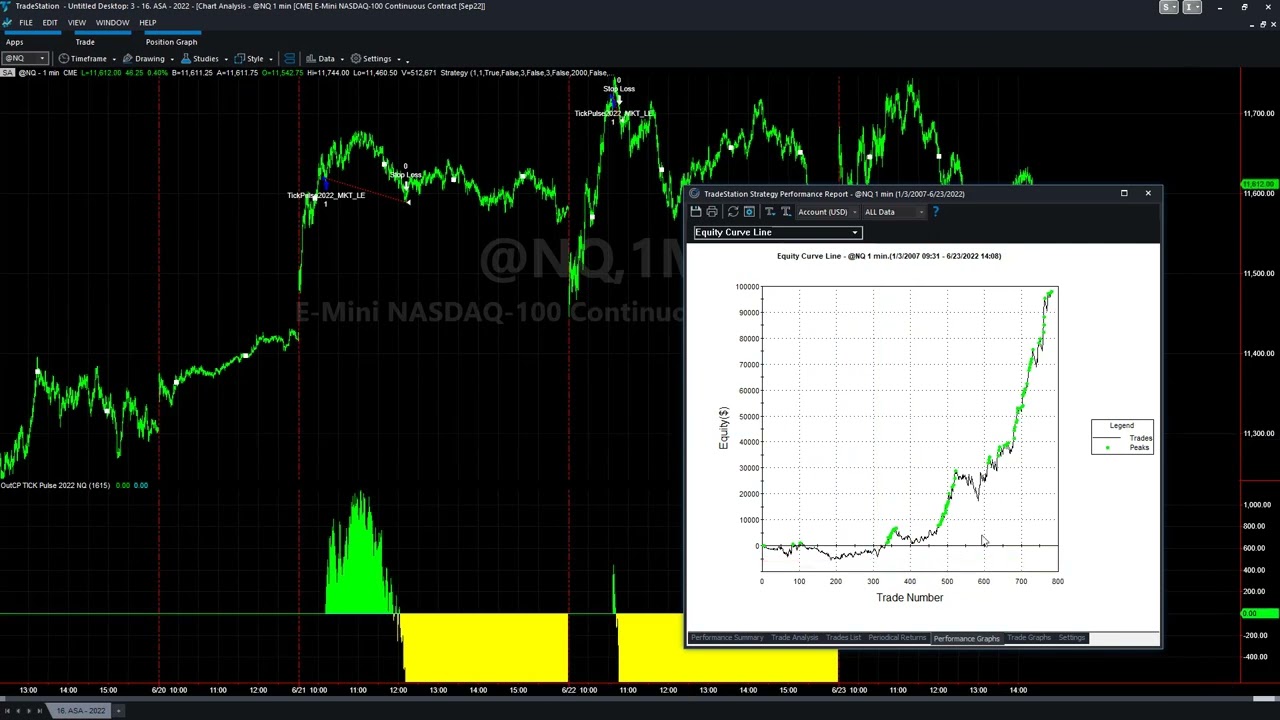The width and height of the screenshot is (1280, 720).
Task: Expand the Studies dropdown arrow
Action: [226, 59]
